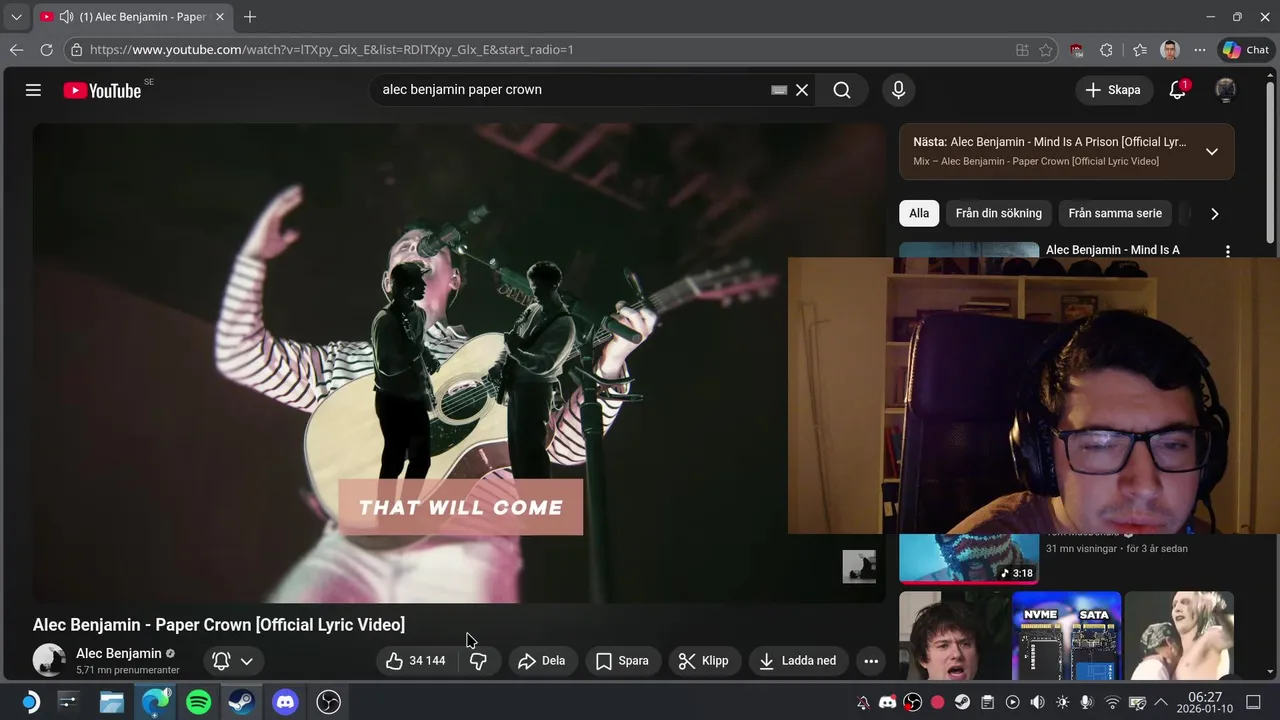Viewport: 1280px width, 720px height.
Task: Open YouTube notifications bell
Action: 1178,90
